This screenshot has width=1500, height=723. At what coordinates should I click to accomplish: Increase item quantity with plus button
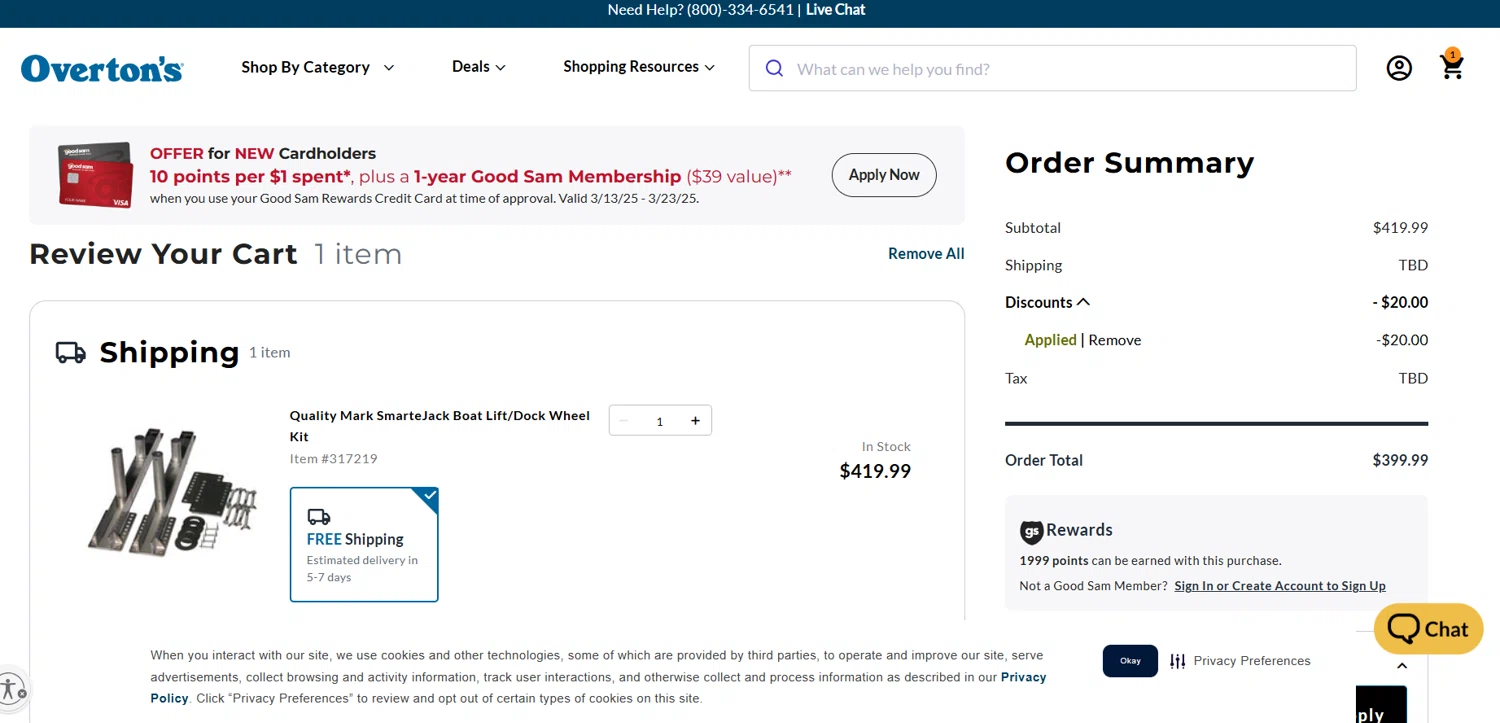pyautogui.click(x=695, y=421)
